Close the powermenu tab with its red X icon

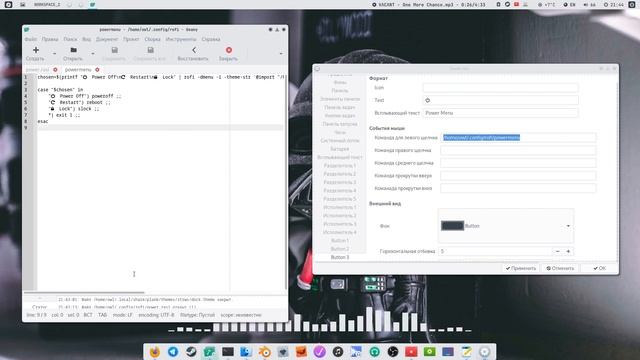pos(97,69)
